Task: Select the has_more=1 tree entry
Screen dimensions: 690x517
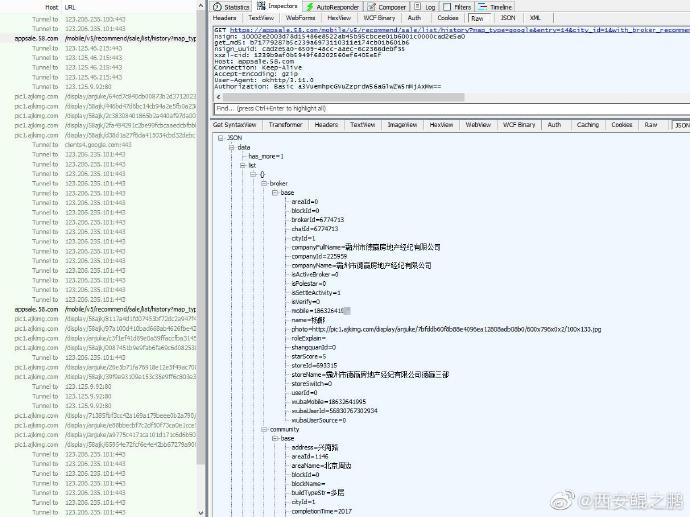Action: pos(266,156)
